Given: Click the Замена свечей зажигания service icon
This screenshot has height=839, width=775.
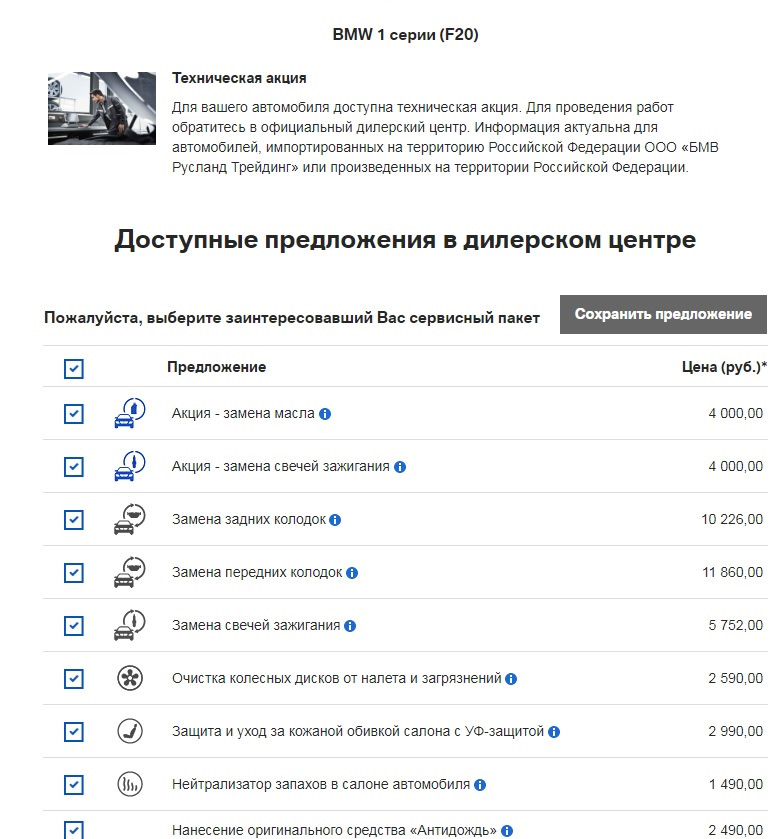Looking at the screenshot, I should (130, 625).
